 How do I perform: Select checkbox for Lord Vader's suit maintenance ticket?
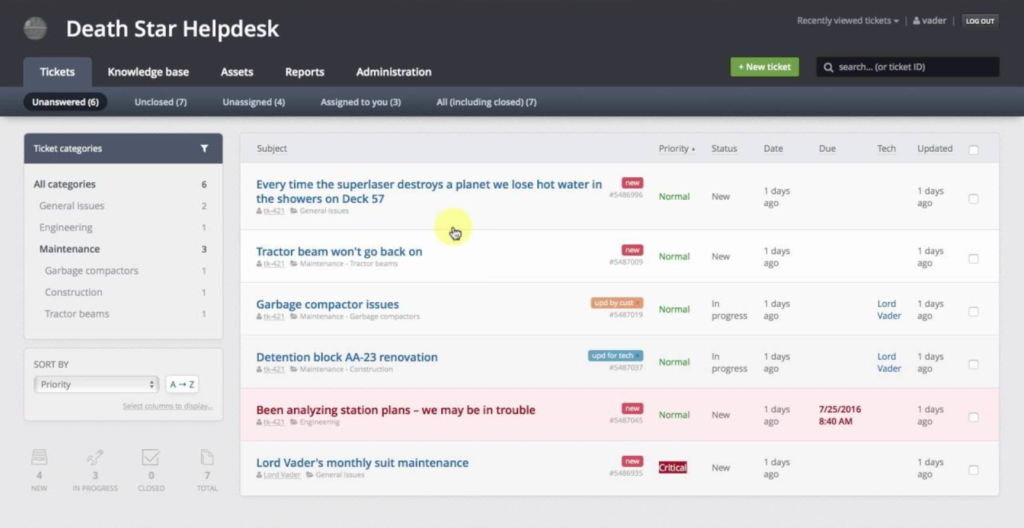tap(973, 469)
